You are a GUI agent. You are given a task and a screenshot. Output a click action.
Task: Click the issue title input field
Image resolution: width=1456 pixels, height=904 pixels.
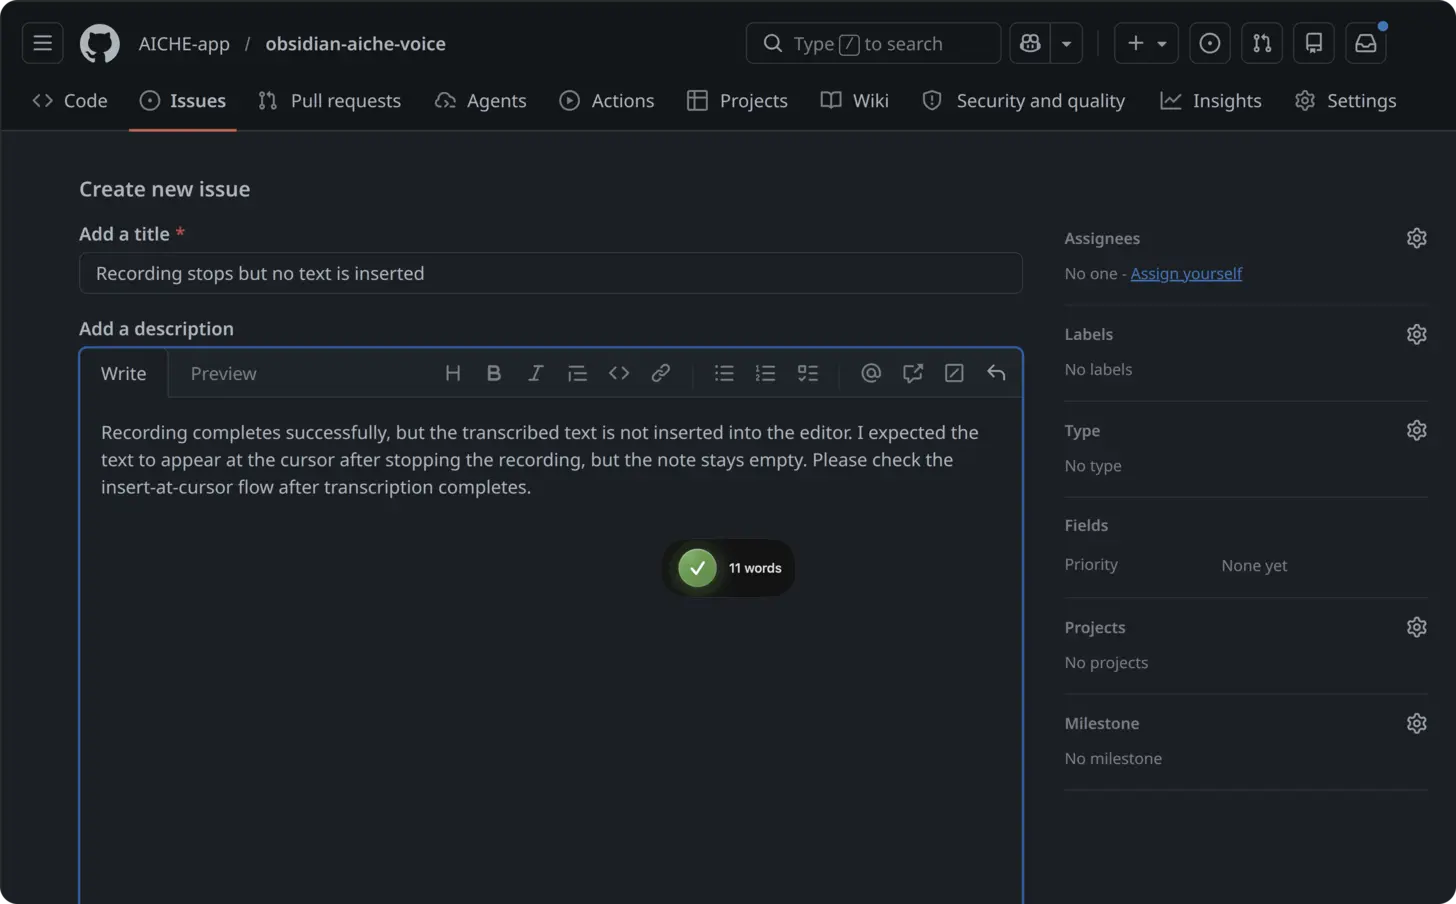551,273
